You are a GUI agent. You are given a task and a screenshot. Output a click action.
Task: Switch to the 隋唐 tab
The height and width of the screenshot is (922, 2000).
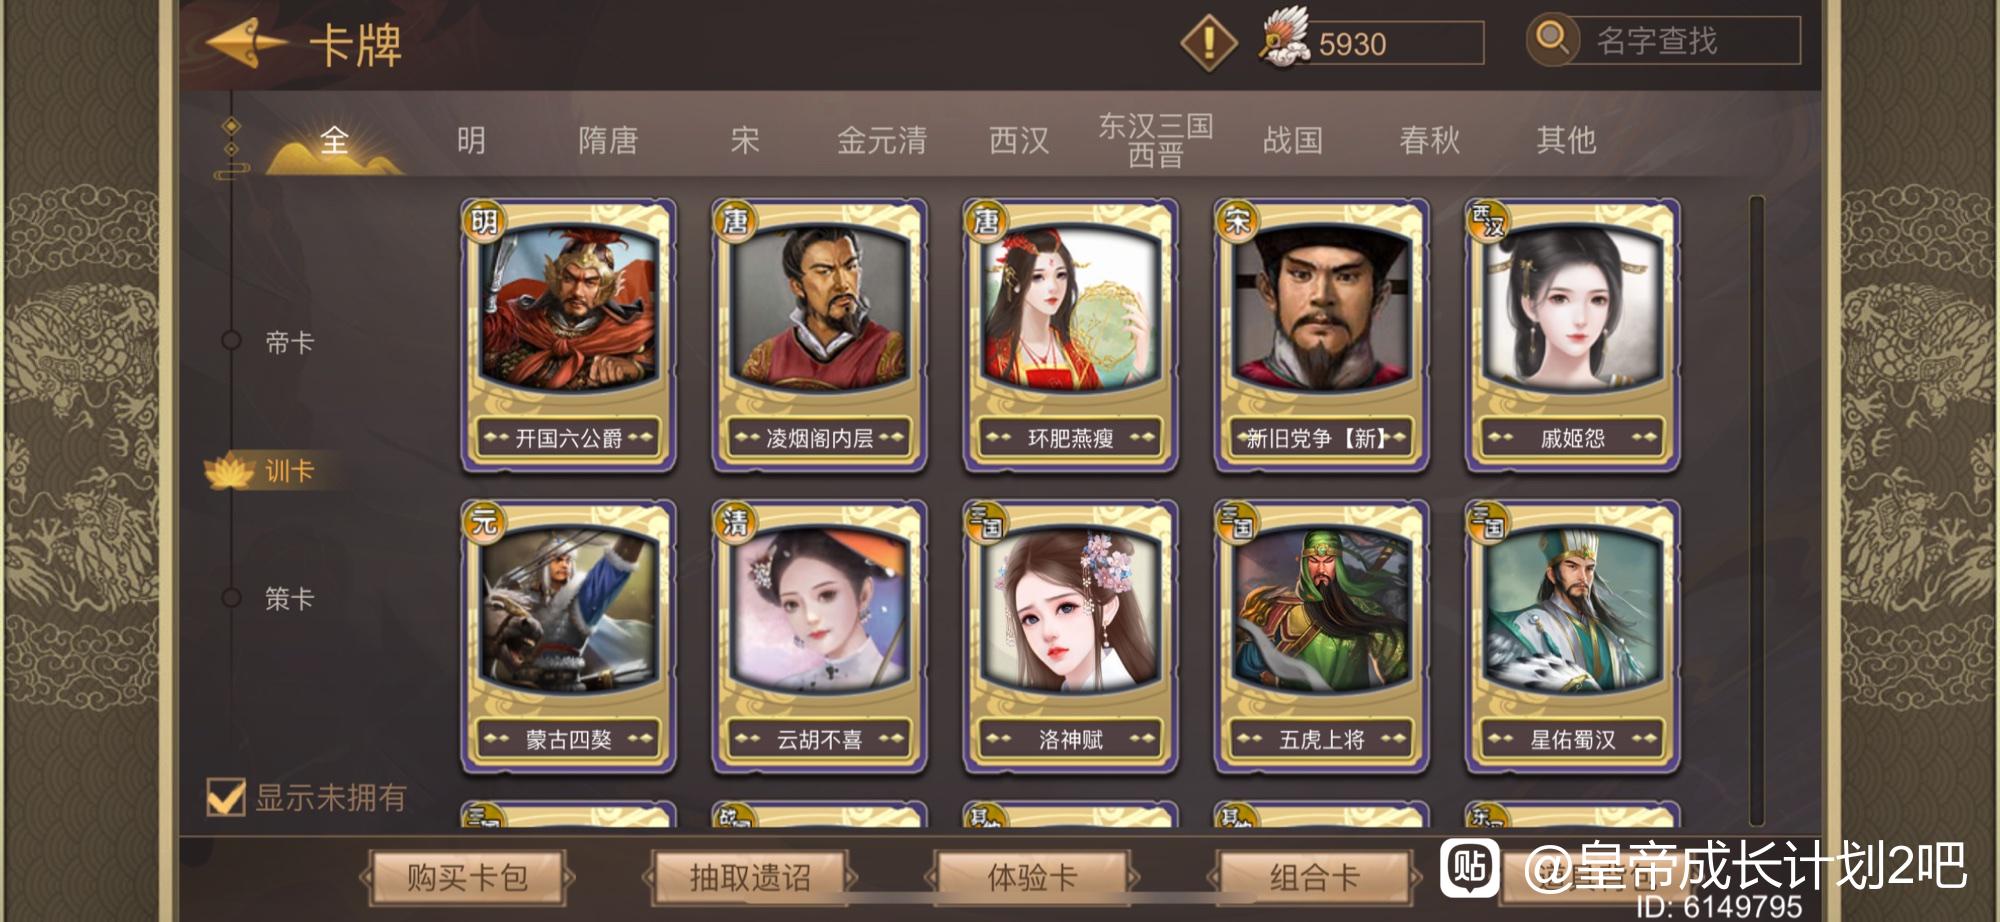click(608, 140)
